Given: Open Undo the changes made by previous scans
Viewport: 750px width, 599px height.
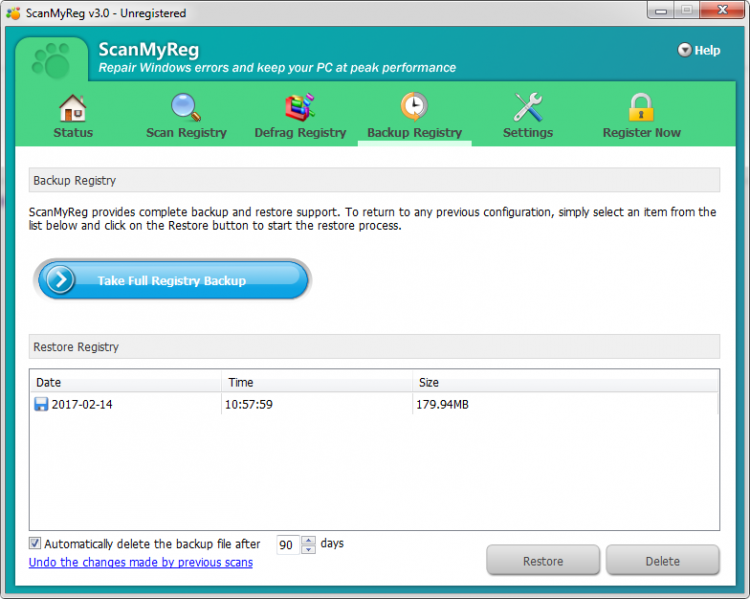Looking at the screenshot, I should [x=141, y=562].
